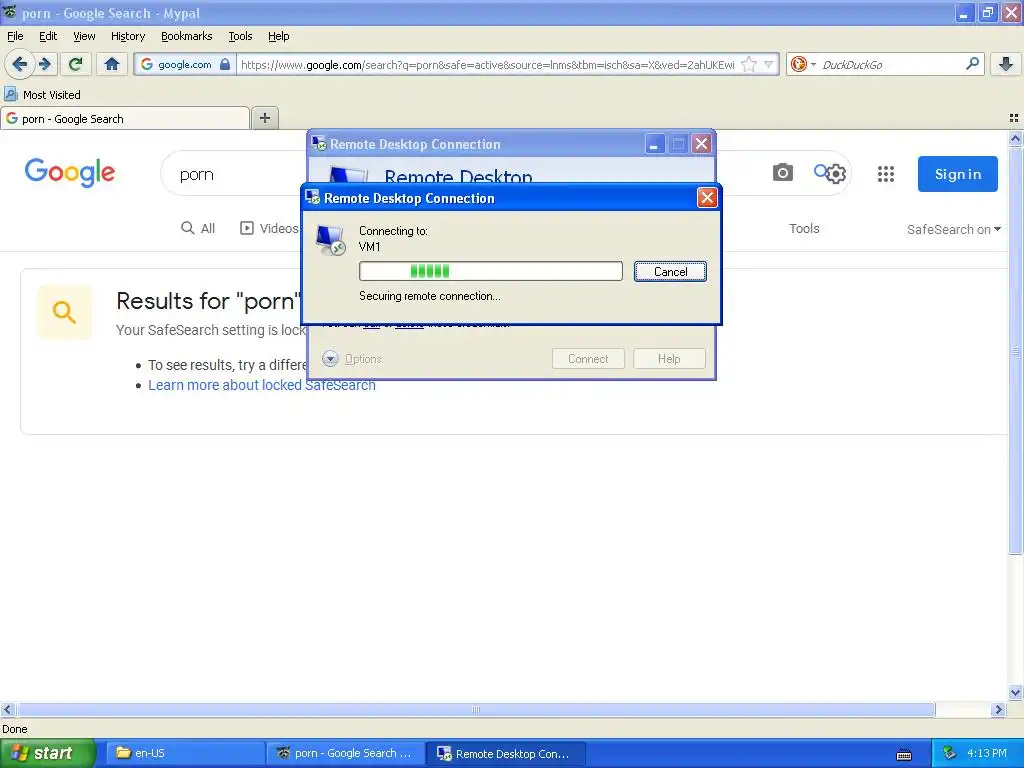Click the vertical scrollbar's up arrow
1024x768 pixels.
pos(1015,138)
